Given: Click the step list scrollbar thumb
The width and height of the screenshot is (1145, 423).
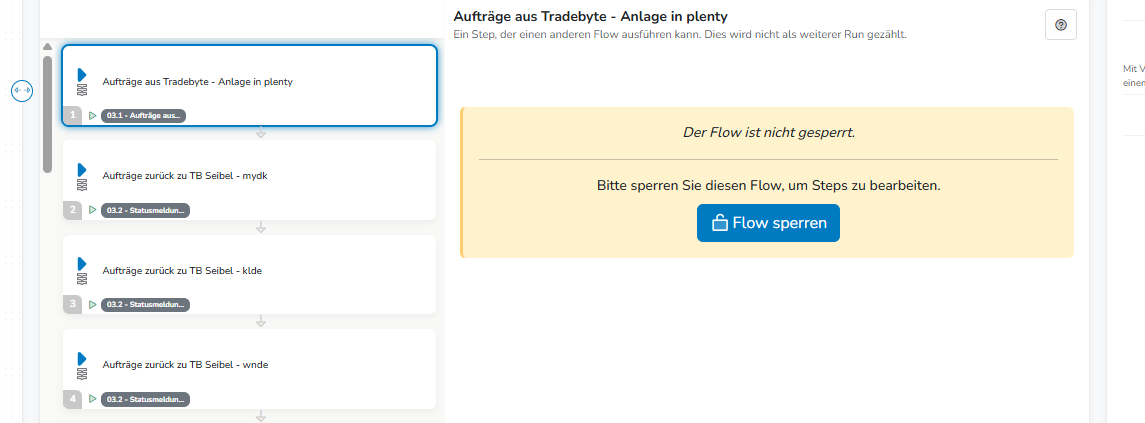Looking at the screenshot, I should pos(47,113).
